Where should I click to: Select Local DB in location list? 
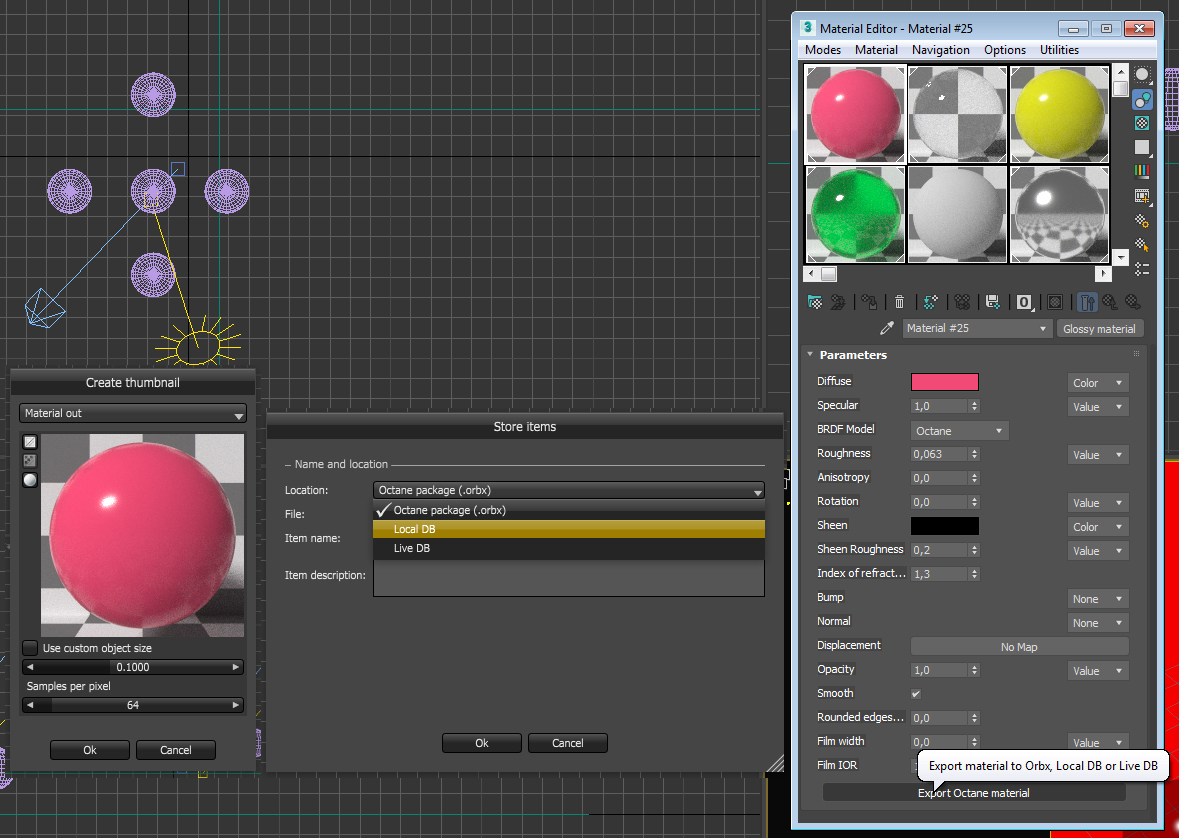coord(568,529)
